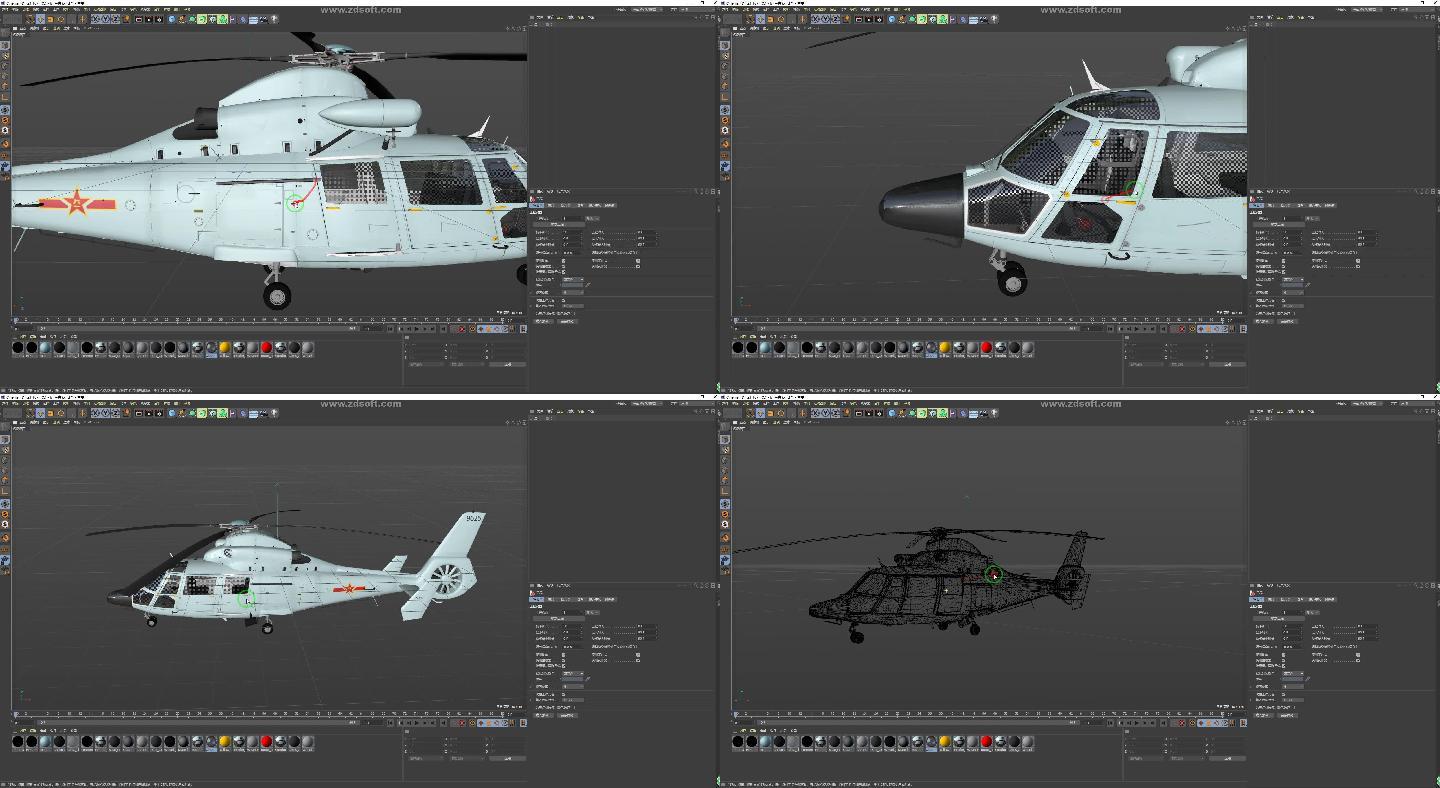This screenshot has width=1440, height=788.
Task: Select the red material ball in cockpit window
Action: pyautogui.click(x=986, y=347)
